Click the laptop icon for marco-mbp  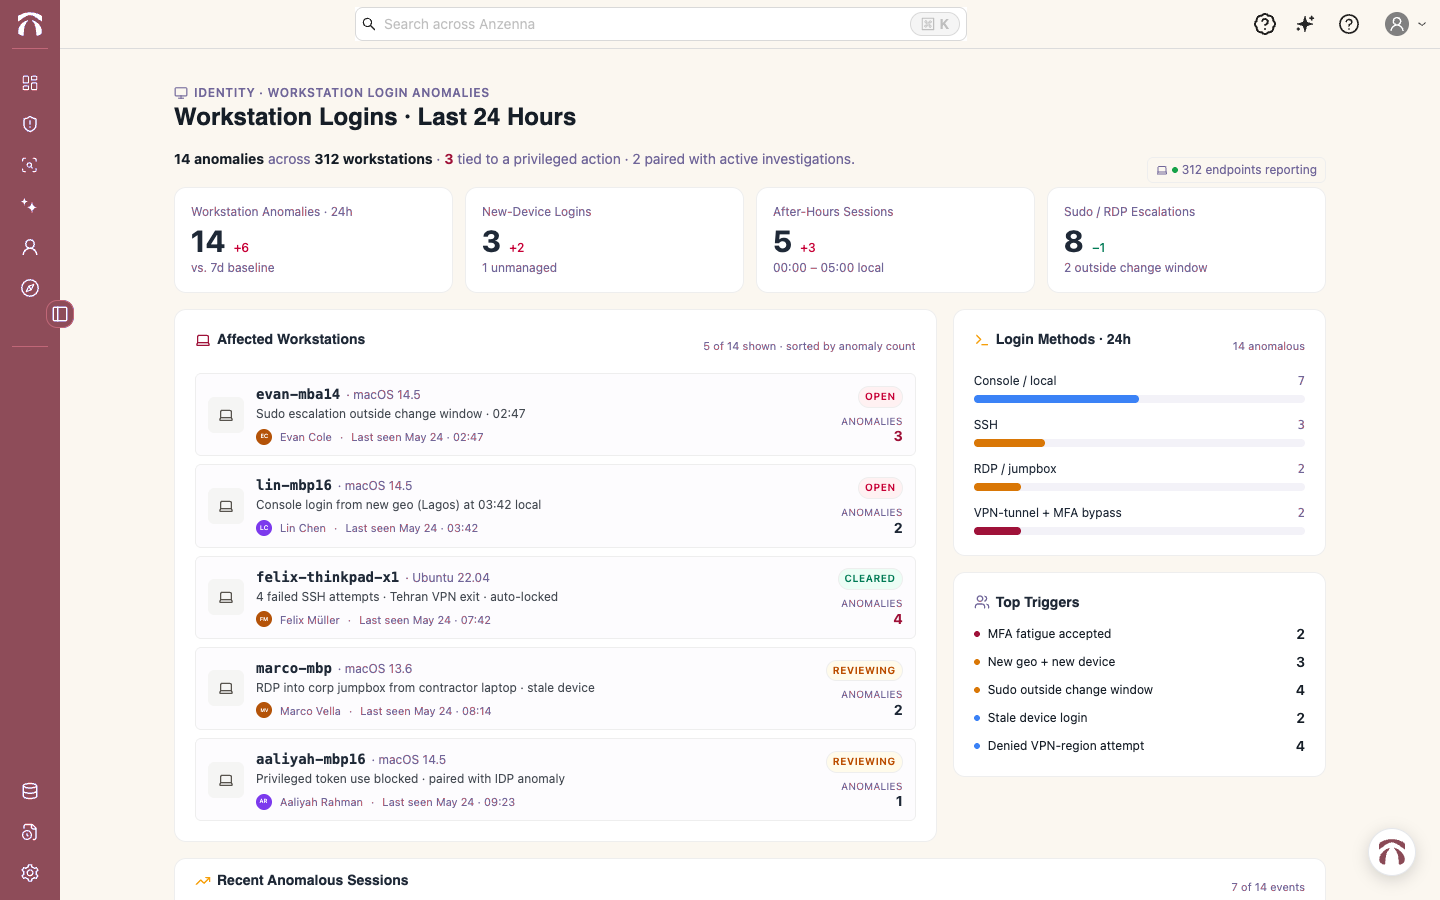226,688
